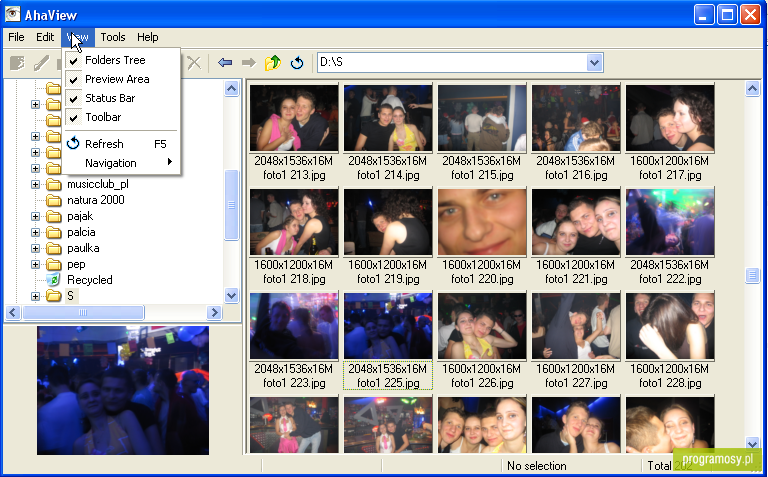Open the Navigation submenu
This screenshot has width=768, height=477.
(122, 163)
